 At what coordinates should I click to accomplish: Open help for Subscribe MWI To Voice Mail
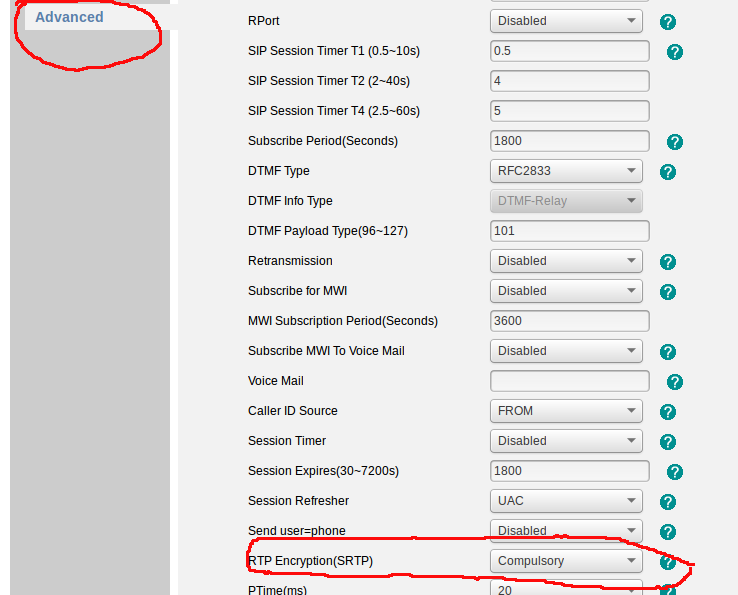click(668, 352)
